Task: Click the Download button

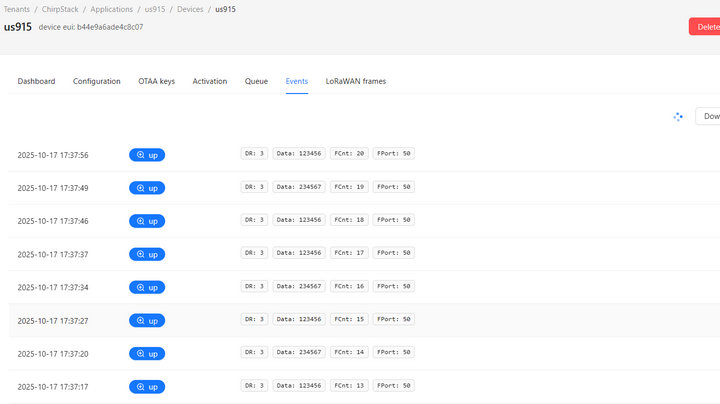Action: pos(709,117)
